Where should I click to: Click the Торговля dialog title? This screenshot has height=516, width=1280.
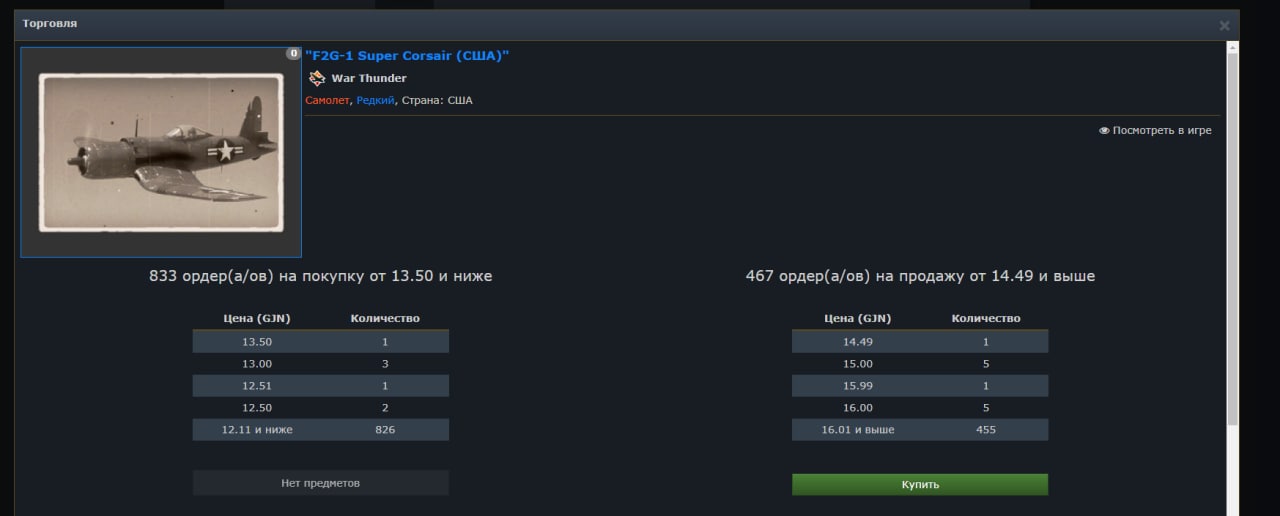[50, 23]
